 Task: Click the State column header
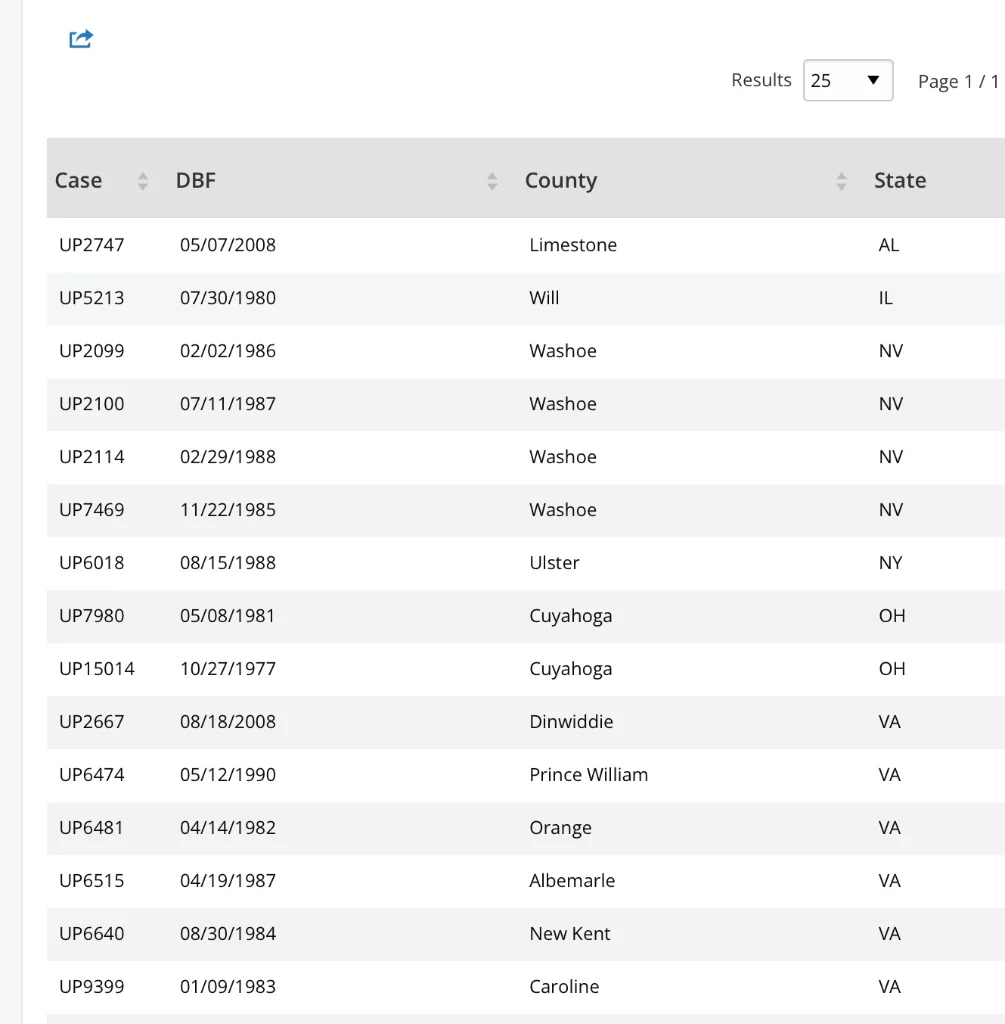pyautogui.click(x=899, y=181)
